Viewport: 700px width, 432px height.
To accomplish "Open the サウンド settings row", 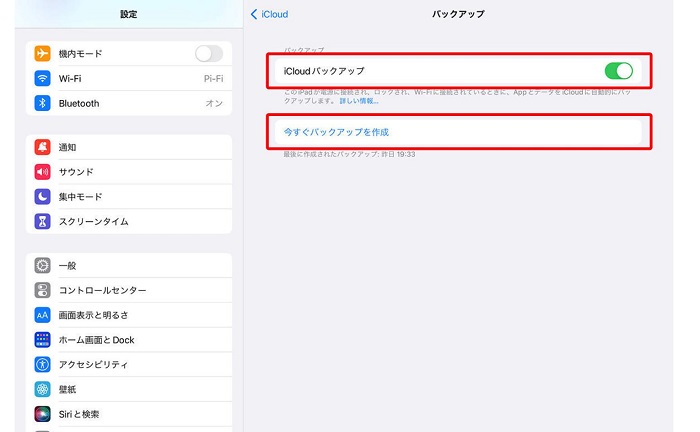I will (x=129, y=172).
